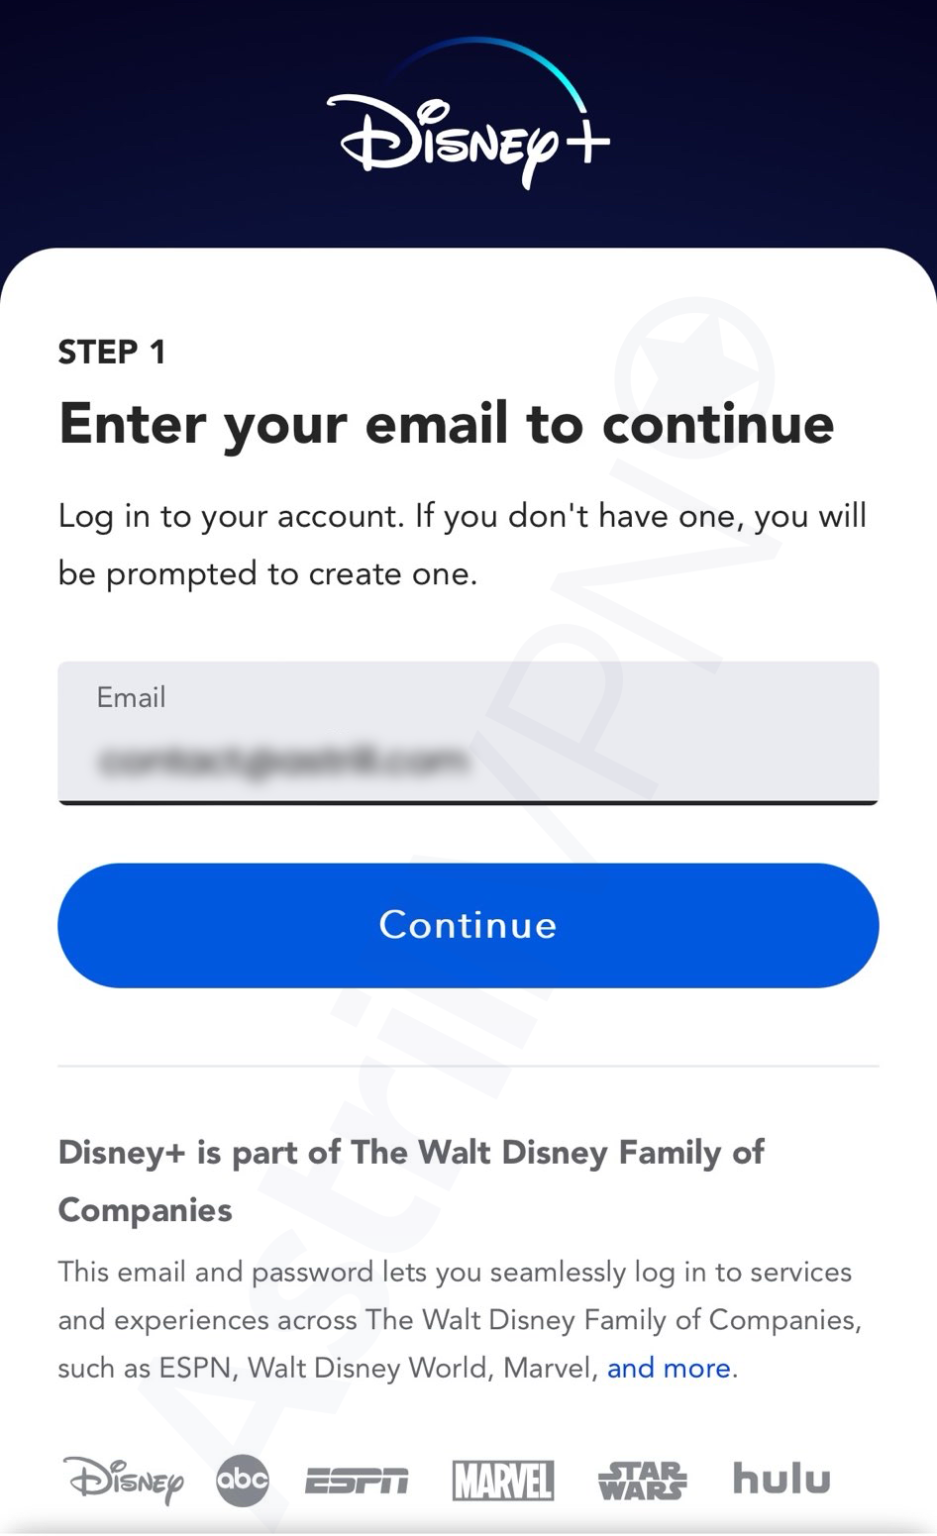Image resolution: width=937 pixels, height=1536 pixels.
Task: Click the "Log in to your account" description text
Action: 463,543
